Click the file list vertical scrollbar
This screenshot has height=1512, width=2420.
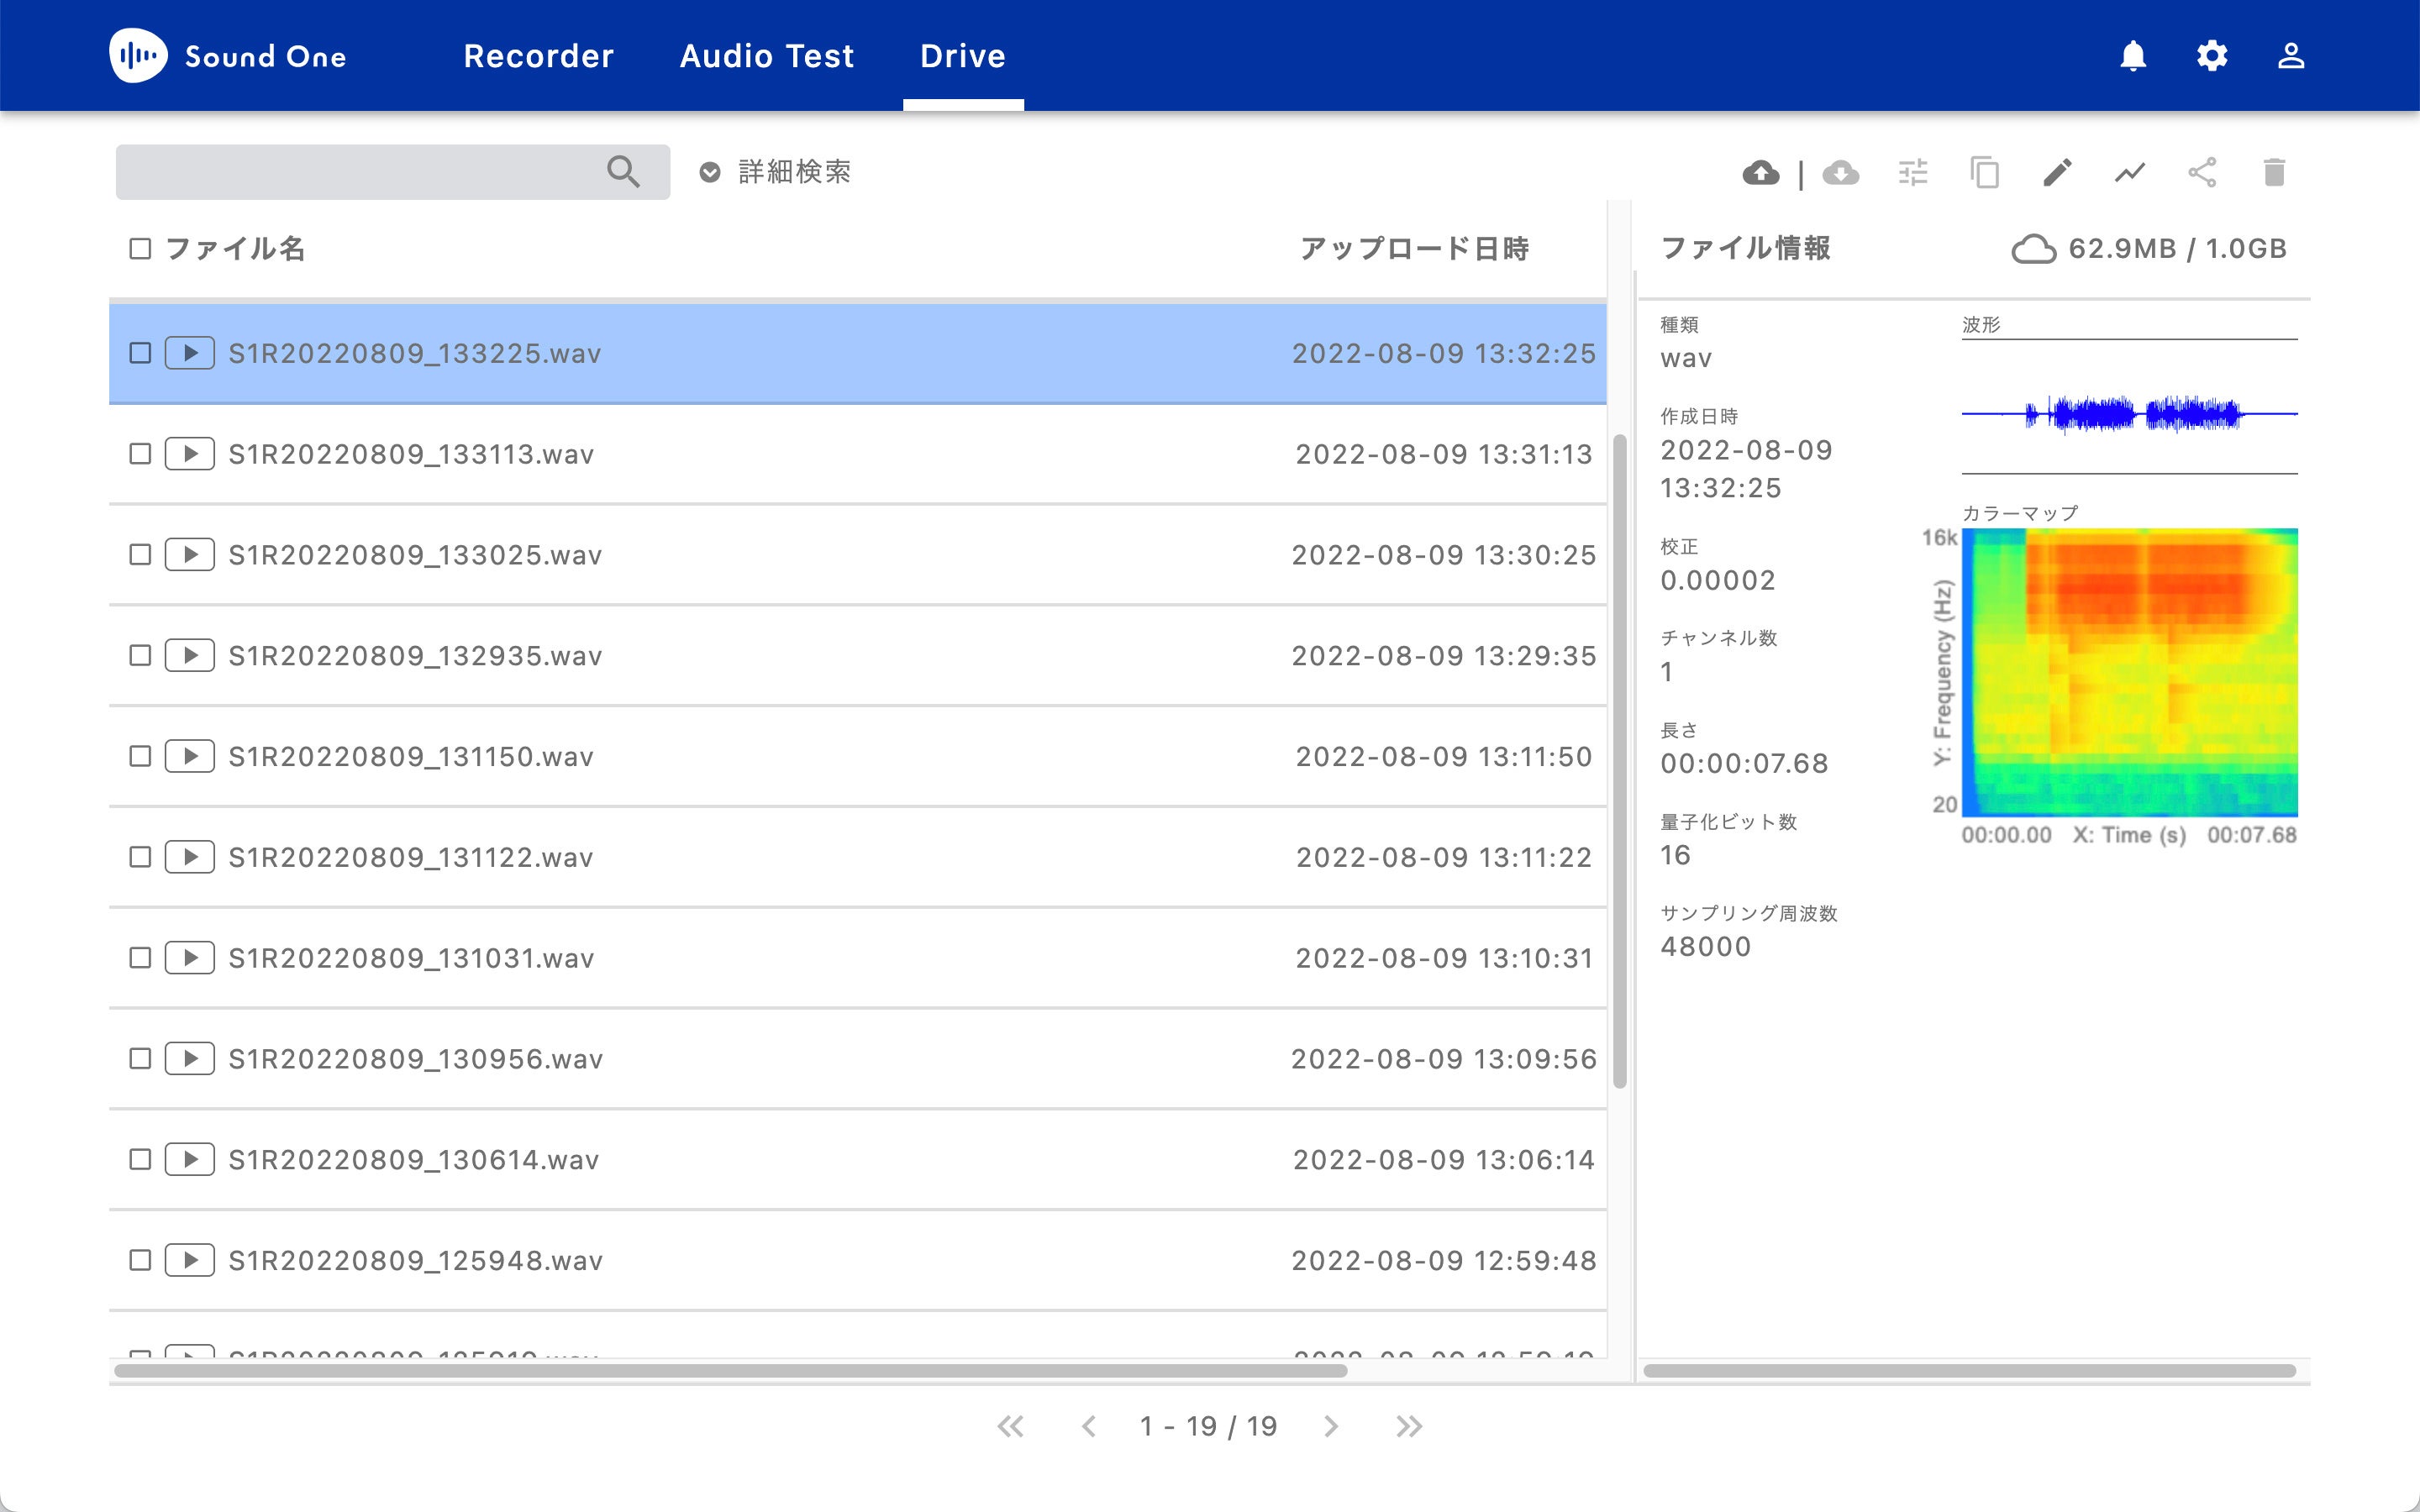click(x=1619, y=760)
